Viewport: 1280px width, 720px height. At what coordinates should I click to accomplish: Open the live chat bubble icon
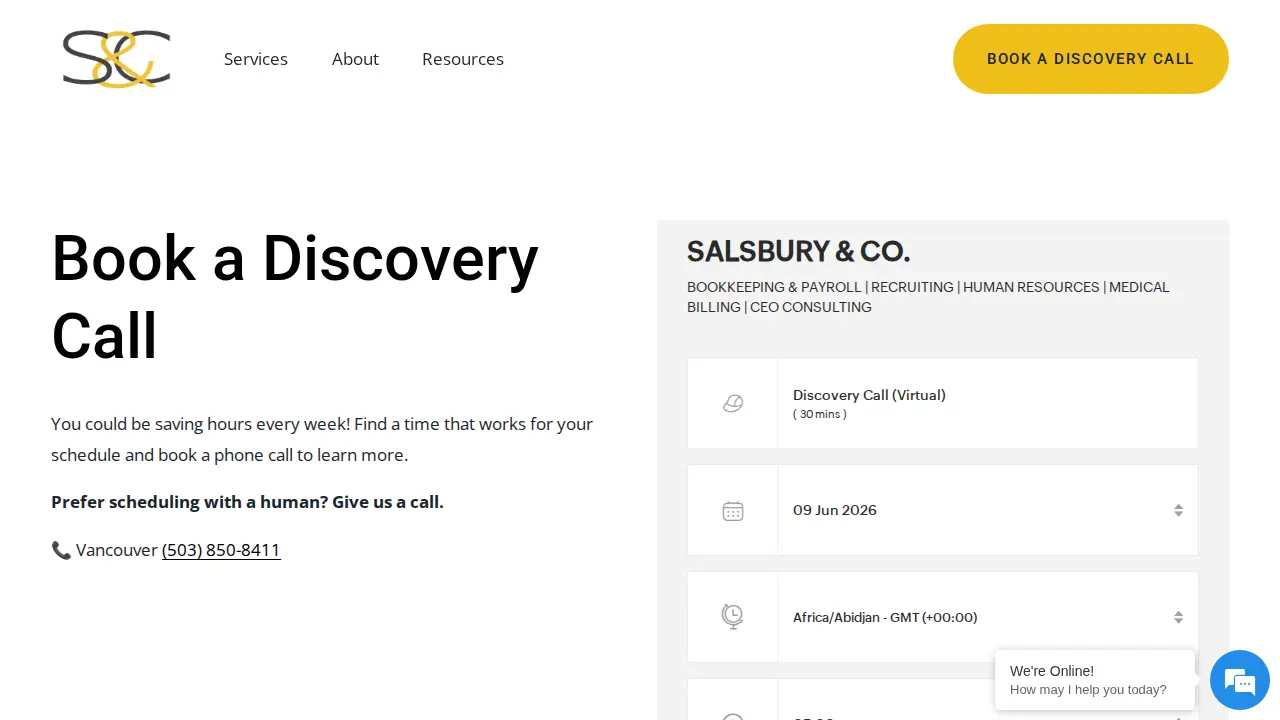pos(1240,680)
